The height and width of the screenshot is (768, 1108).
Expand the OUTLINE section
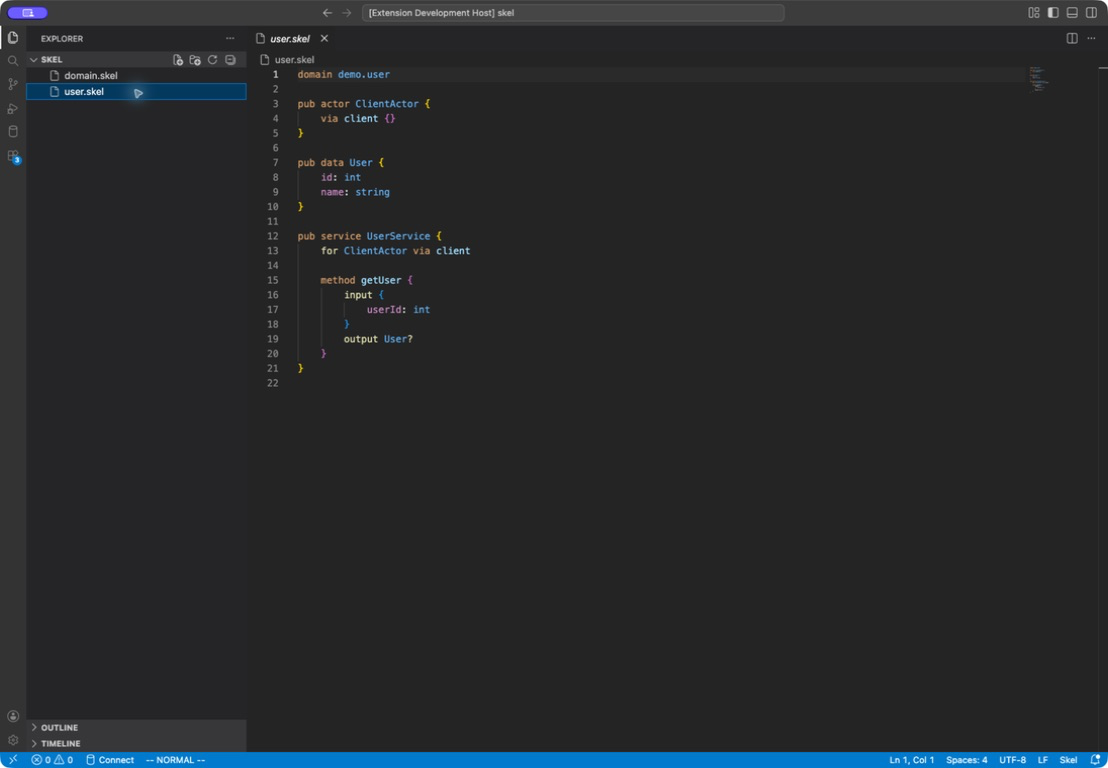click(x=136, y=727)
